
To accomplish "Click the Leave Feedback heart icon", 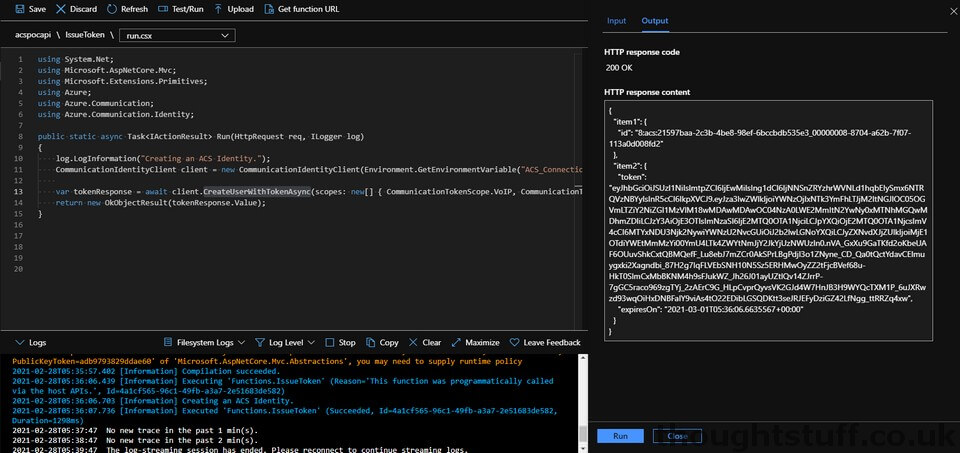I will 514,343.
